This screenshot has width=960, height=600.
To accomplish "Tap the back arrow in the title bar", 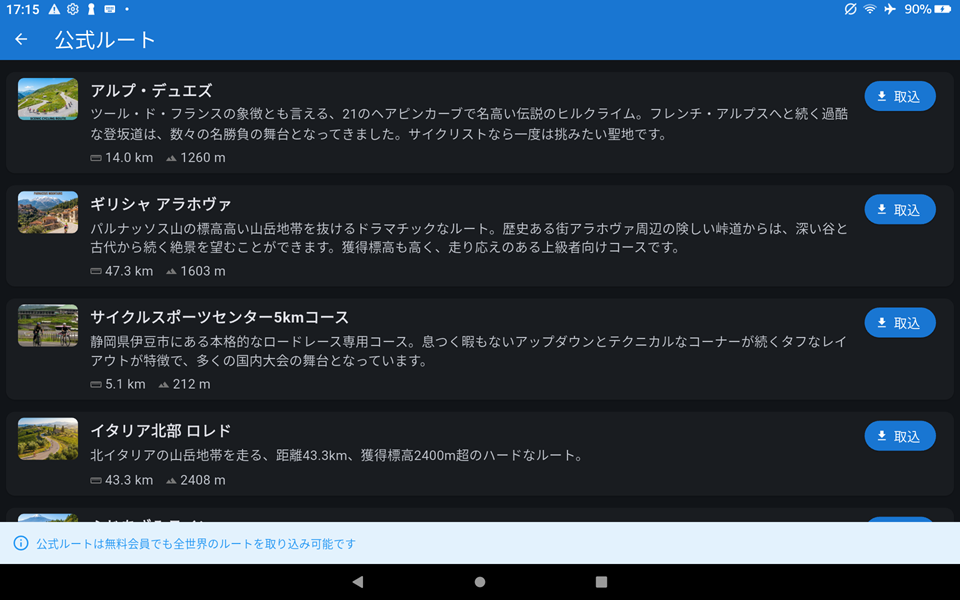I will tap(20, 38).
